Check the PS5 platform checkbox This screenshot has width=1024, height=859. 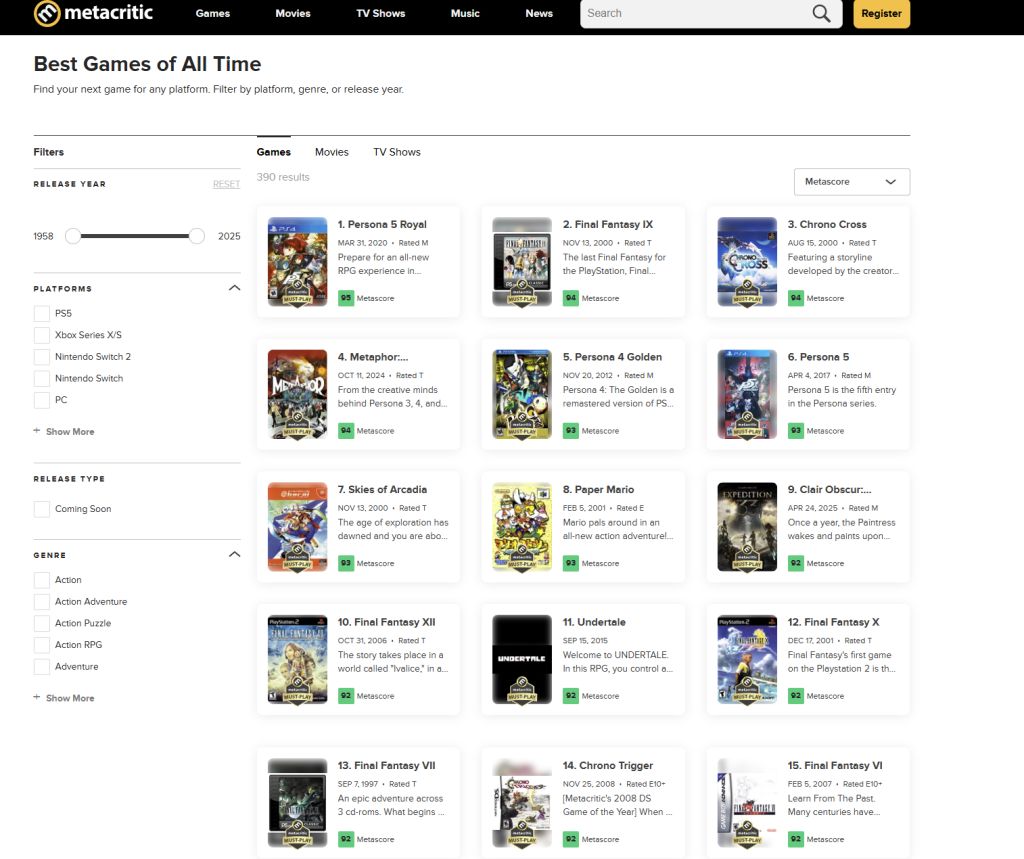[42, 314]
